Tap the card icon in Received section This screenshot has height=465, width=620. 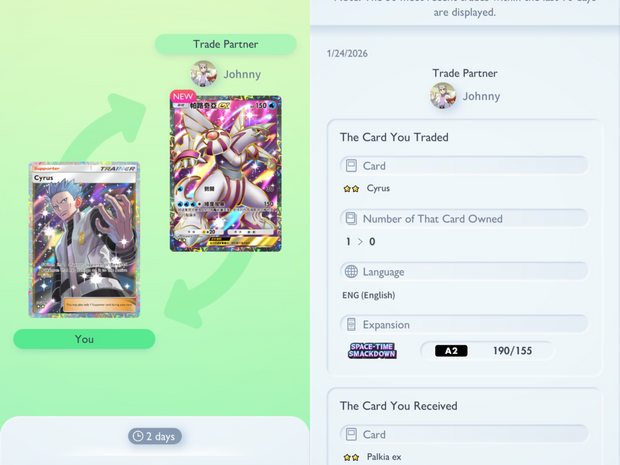351,435
